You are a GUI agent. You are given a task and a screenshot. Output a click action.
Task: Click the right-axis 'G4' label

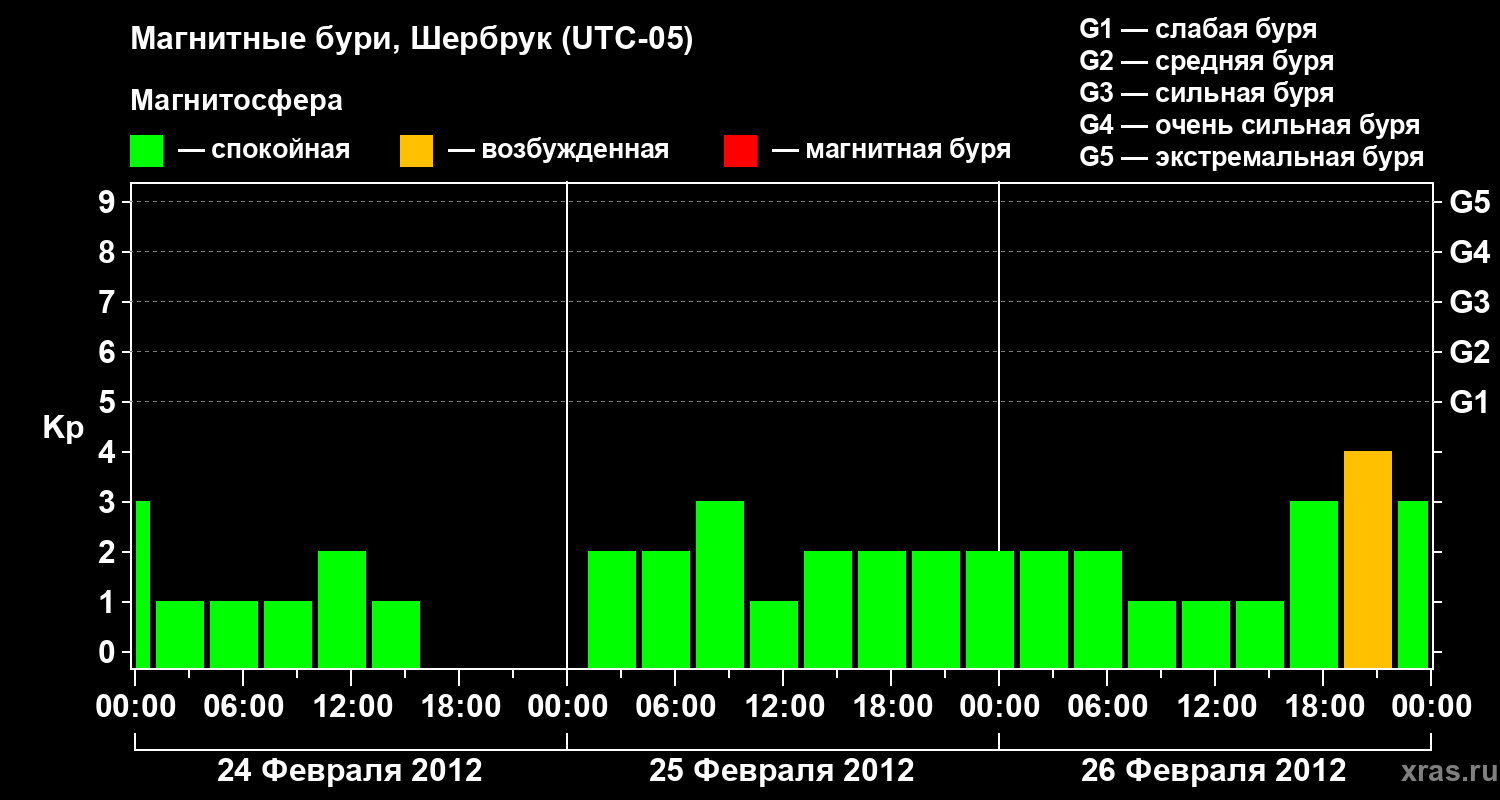pos(1469,252)
